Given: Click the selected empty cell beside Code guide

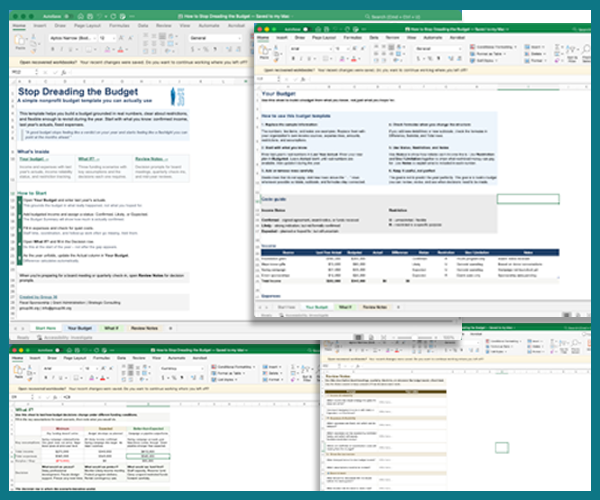Looking at the screenshot, I should [528, 199].
